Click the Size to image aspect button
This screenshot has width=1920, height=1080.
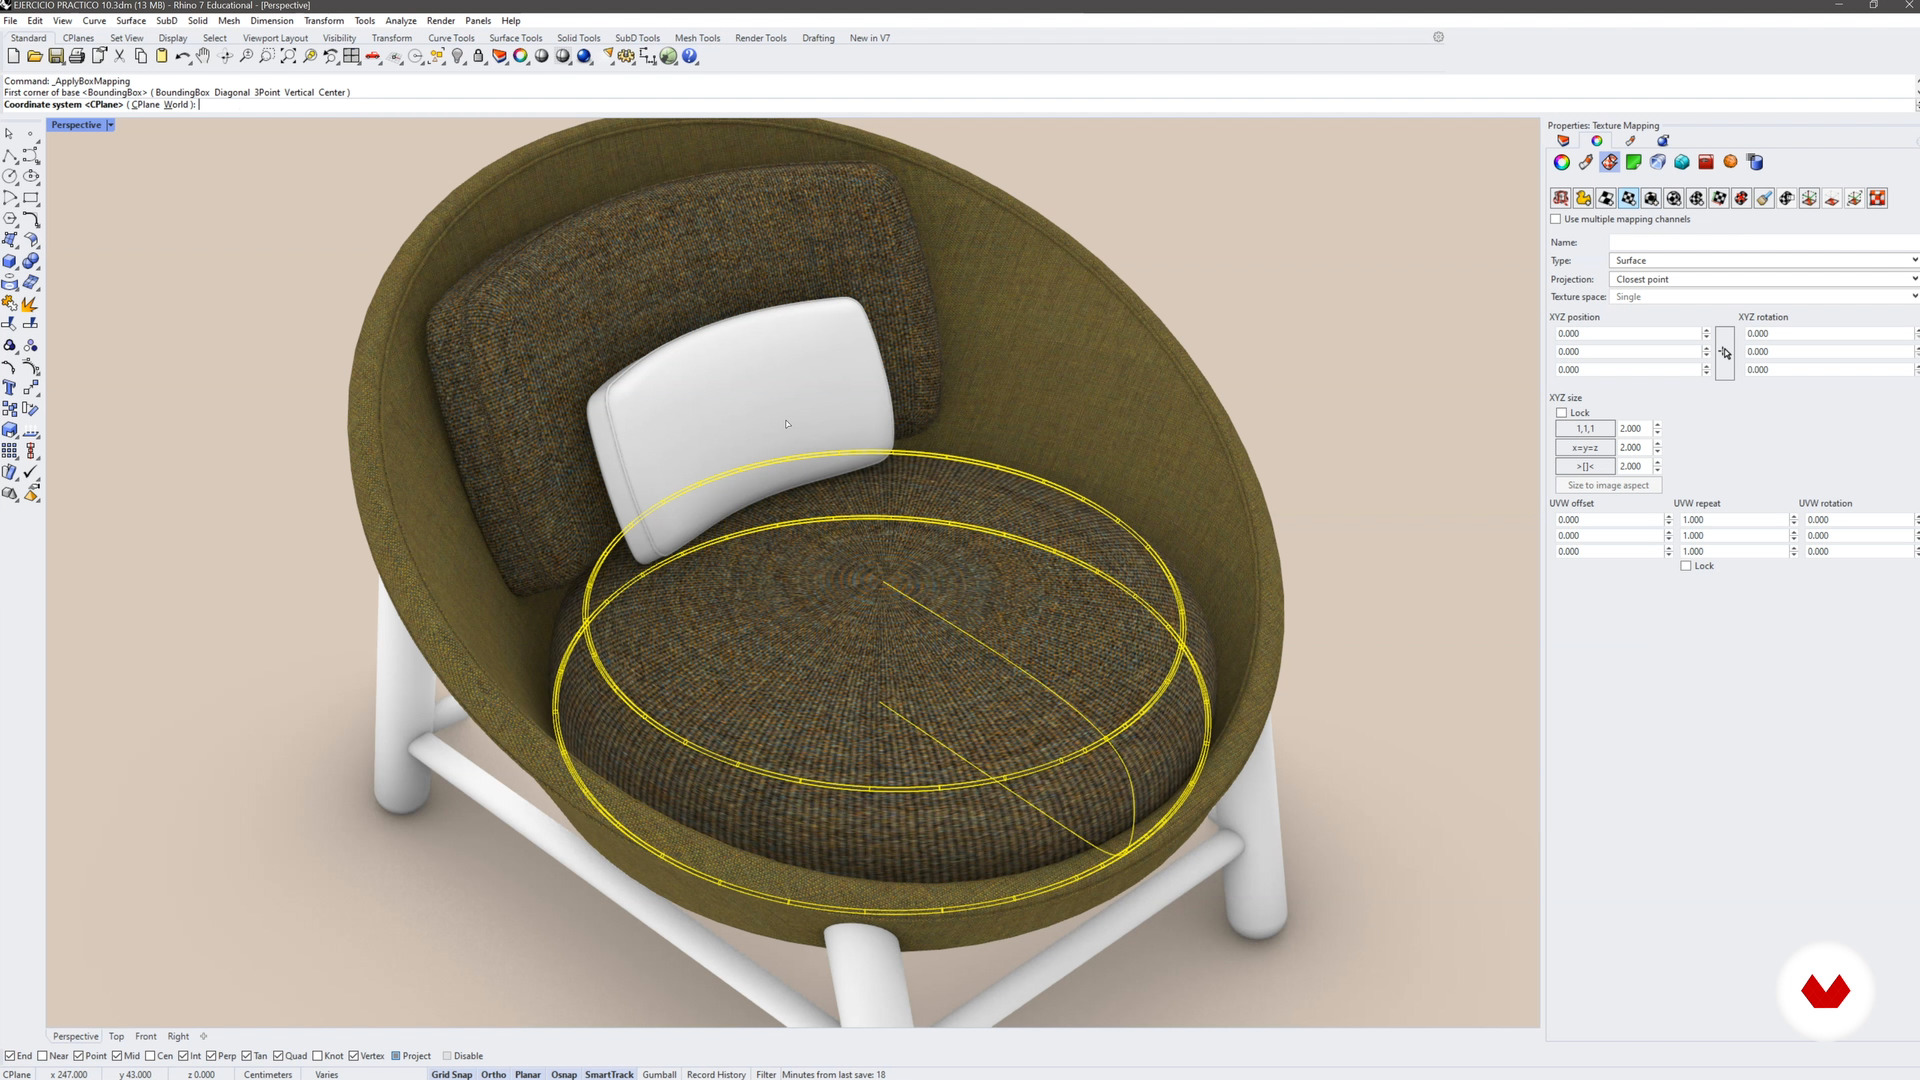coord(1608,485)
